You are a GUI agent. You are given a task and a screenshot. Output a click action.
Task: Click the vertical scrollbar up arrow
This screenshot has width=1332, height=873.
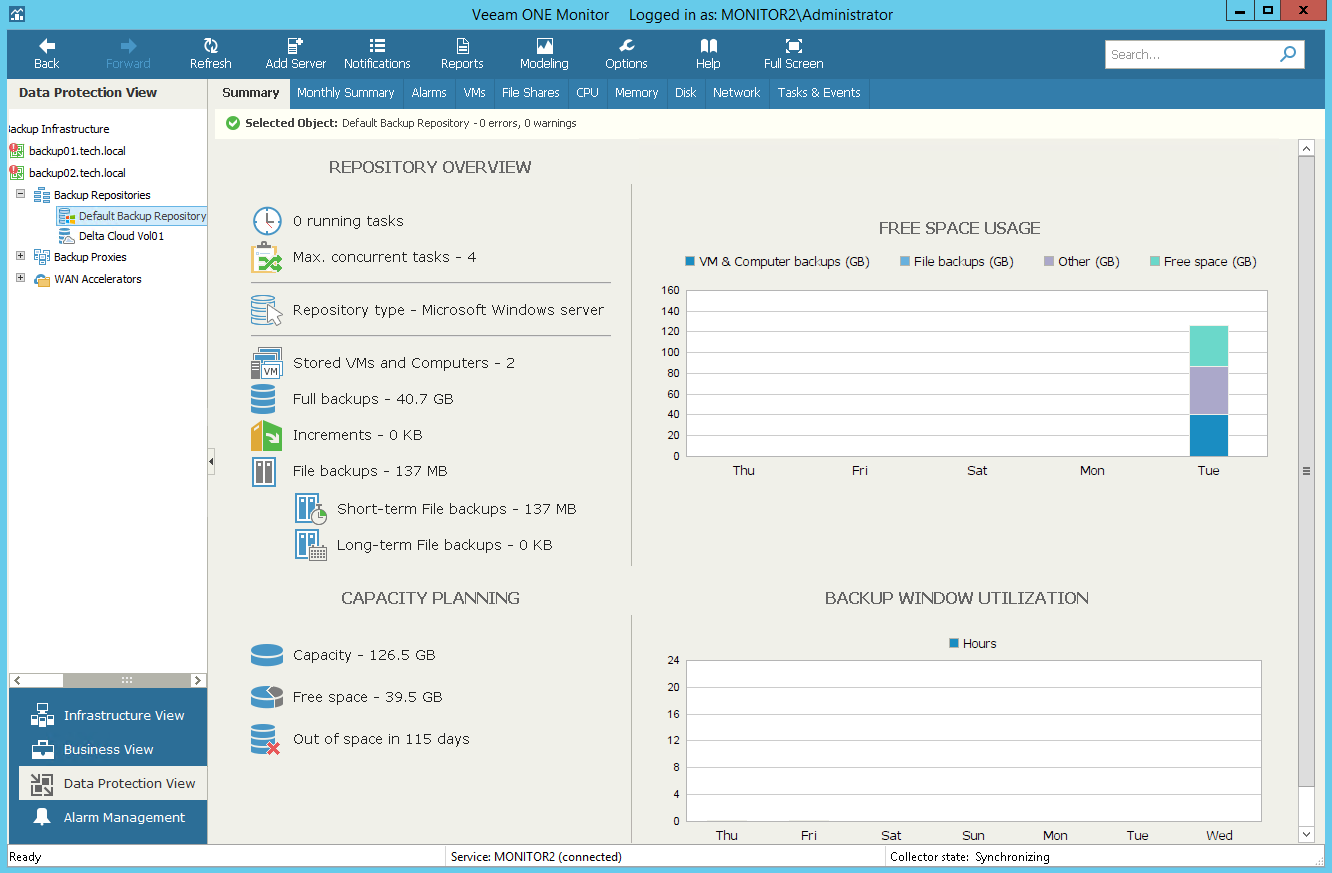click(x=1306, y=148)
